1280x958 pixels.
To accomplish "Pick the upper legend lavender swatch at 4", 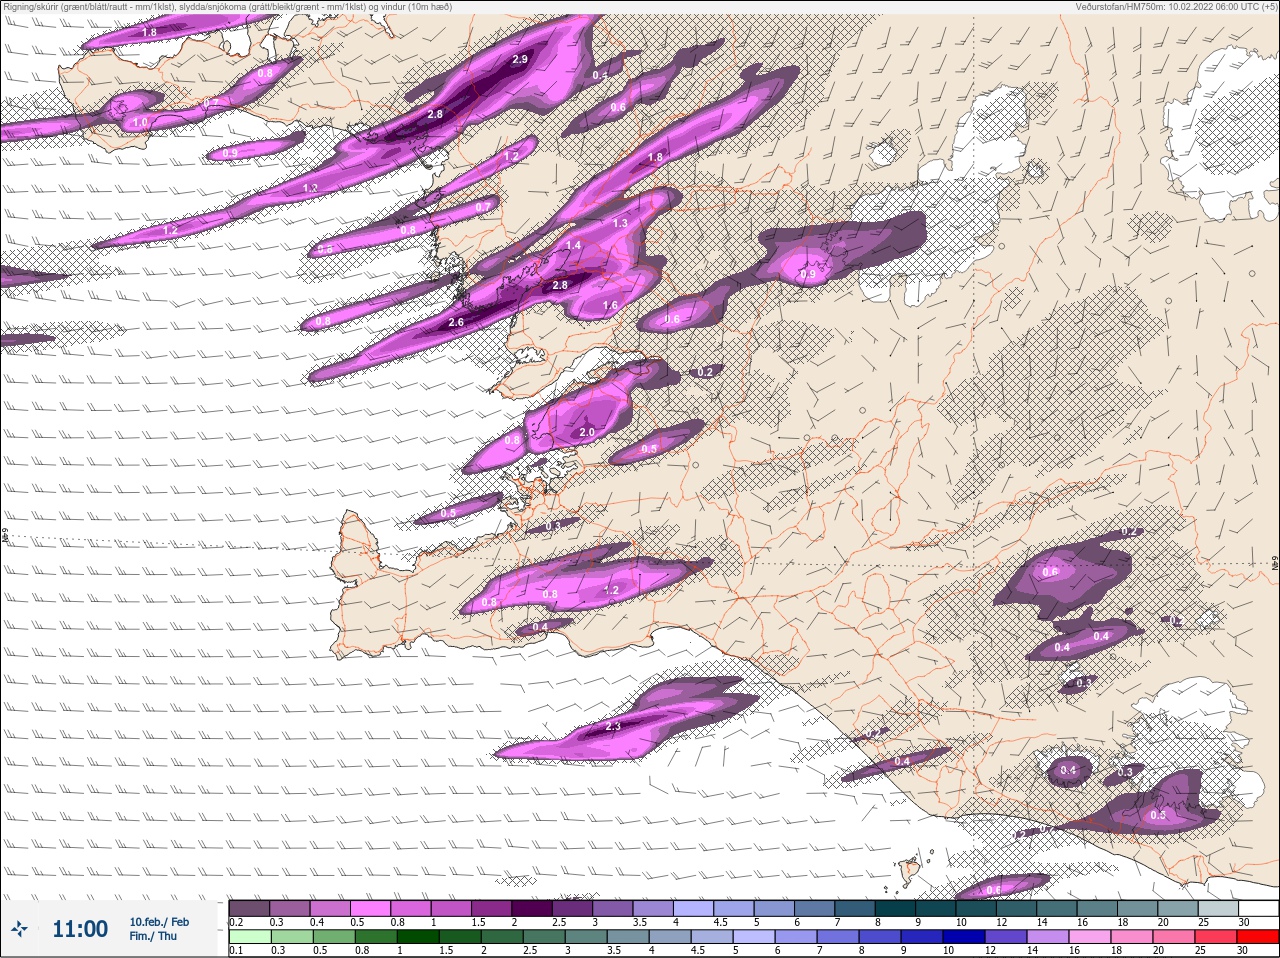I will point(695,907).
